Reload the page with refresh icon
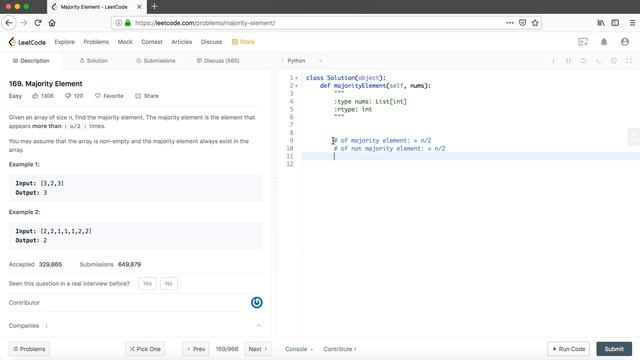The image size is (640, 360). tap(38, 23)
